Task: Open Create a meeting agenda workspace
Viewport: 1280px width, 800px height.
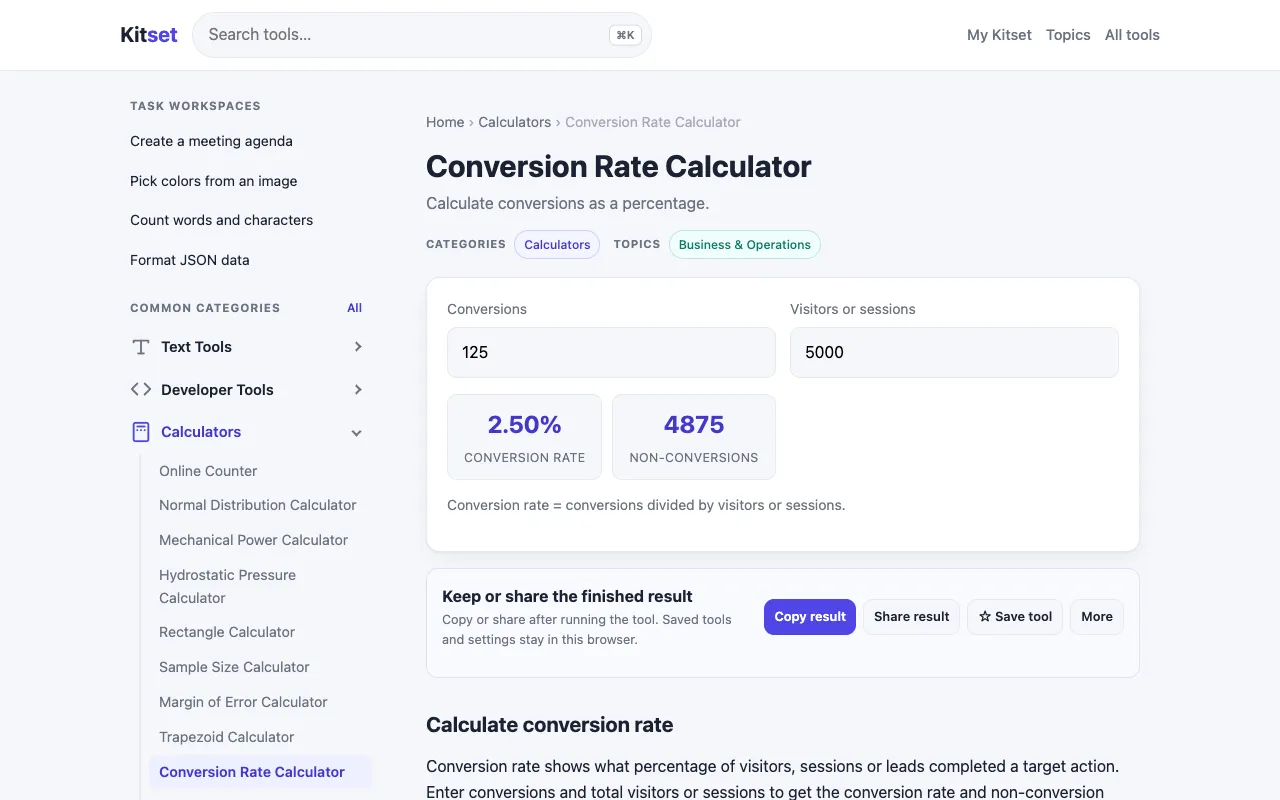Action: (211, 141)
